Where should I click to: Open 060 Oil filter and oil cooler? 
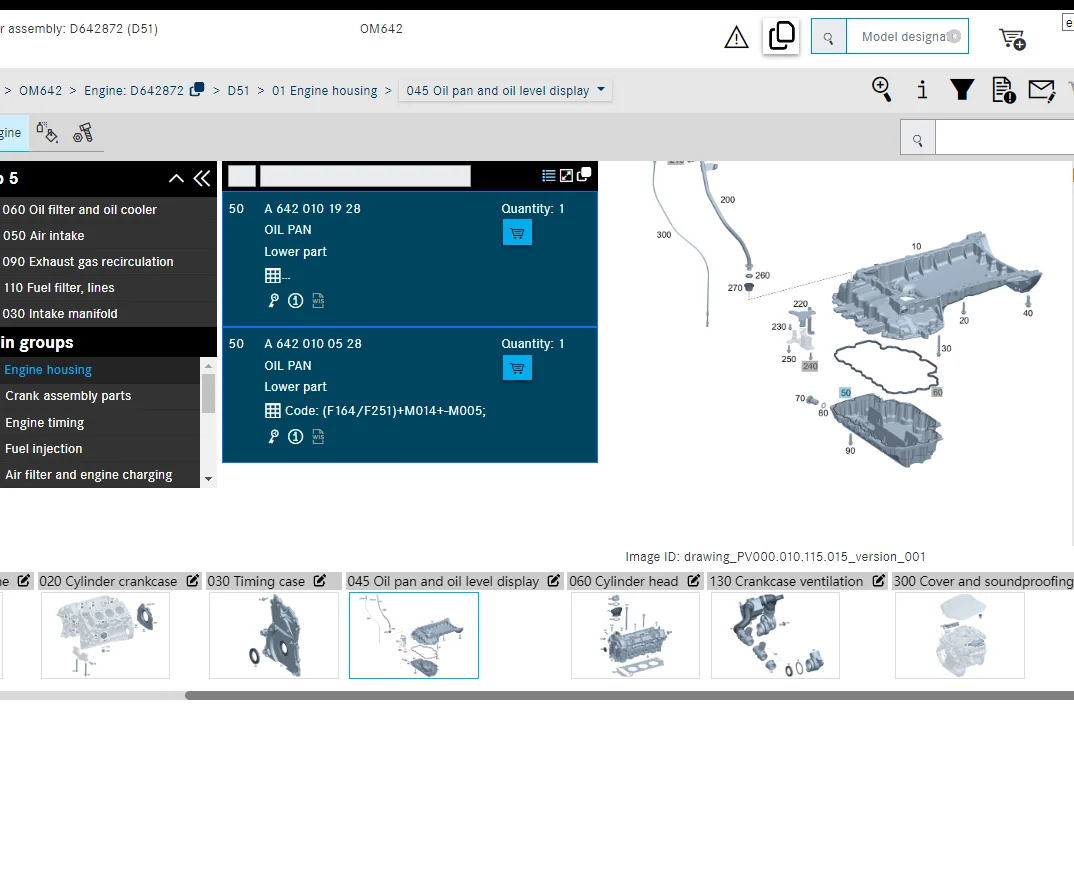[x=80, y=210]
